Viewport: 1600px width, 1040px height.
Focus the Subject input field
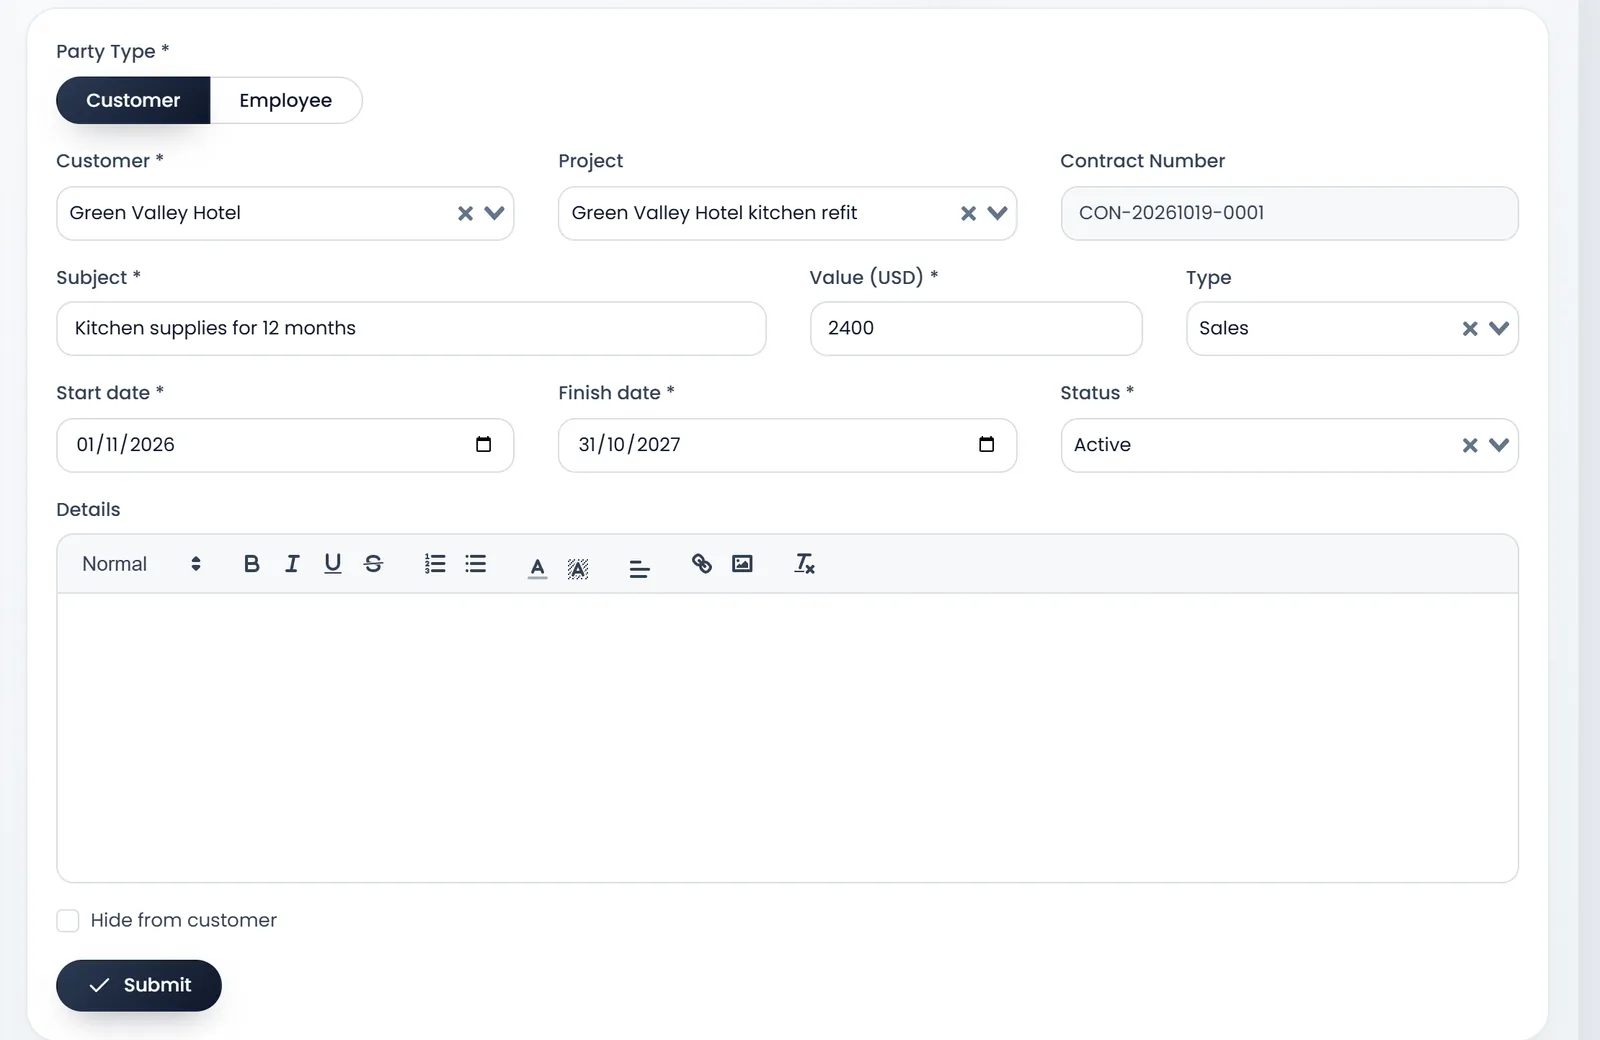click(411, 329)
